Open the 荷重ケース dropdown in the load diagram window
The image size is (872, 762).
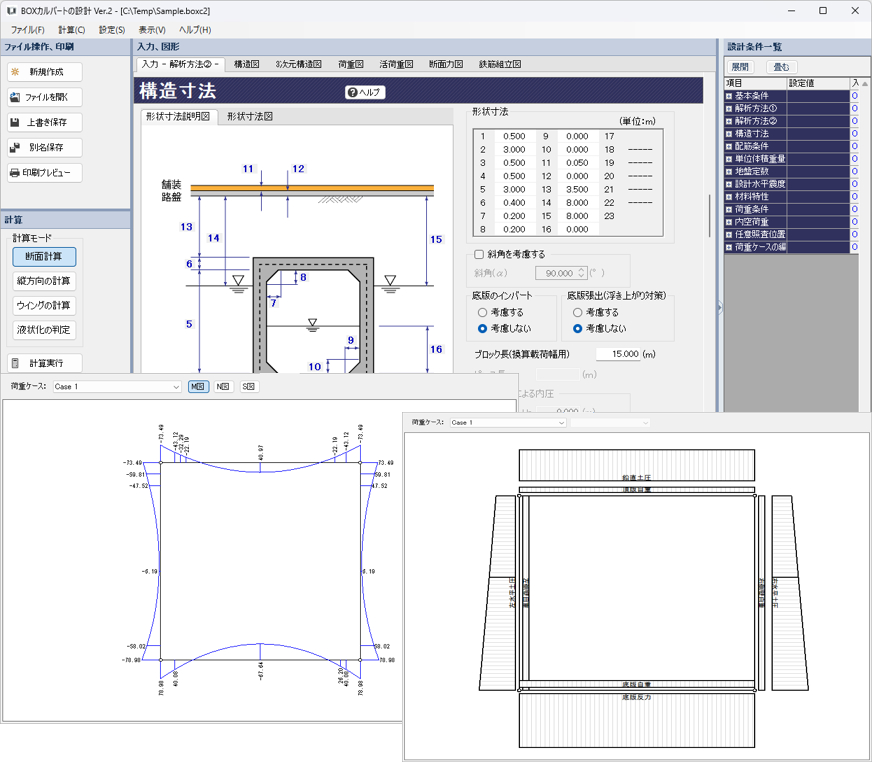click(x=508, y=423)
